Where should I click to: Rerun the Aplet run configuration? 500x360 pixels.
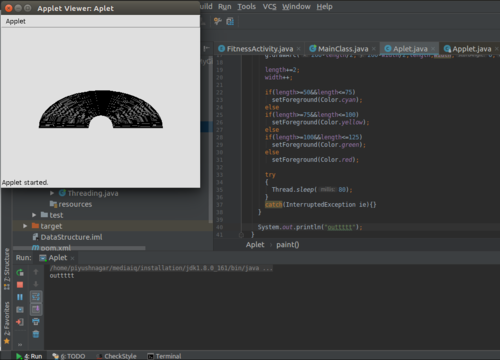tap(20, 272)
